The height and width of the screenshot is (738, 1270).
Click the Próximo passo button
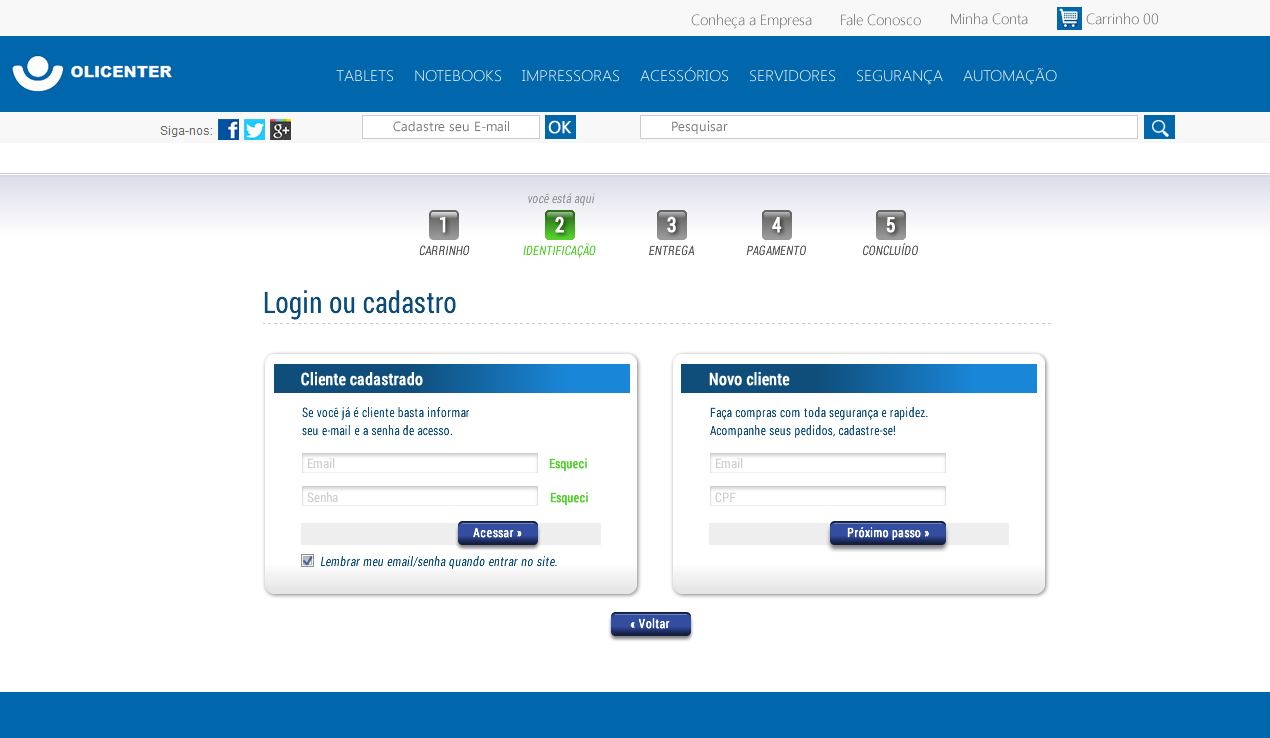887,534
